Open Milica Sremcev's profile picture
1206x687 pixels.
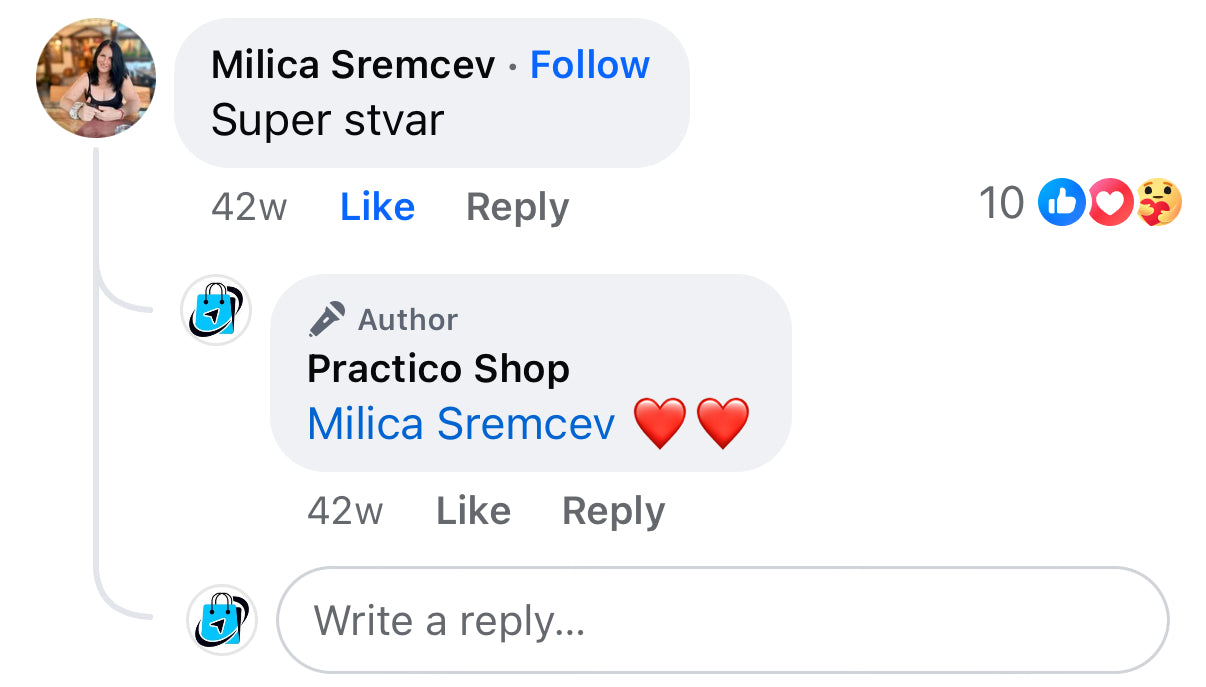[x=96, y=78]
